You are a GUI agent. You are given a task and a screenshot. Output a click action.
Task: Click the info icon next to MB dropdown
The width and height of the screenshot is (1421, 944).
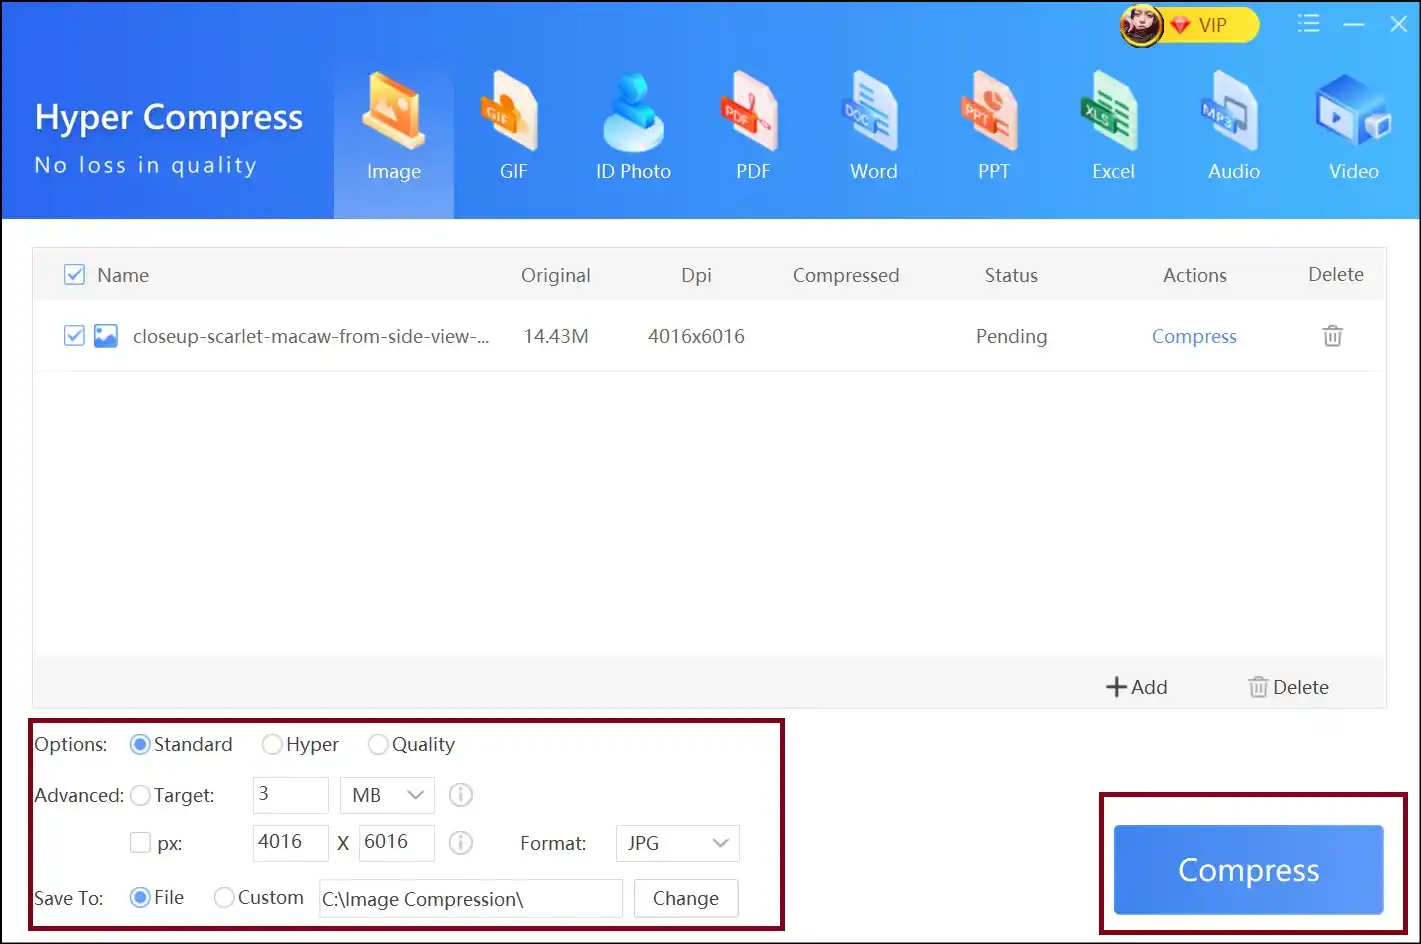point(461,795)
